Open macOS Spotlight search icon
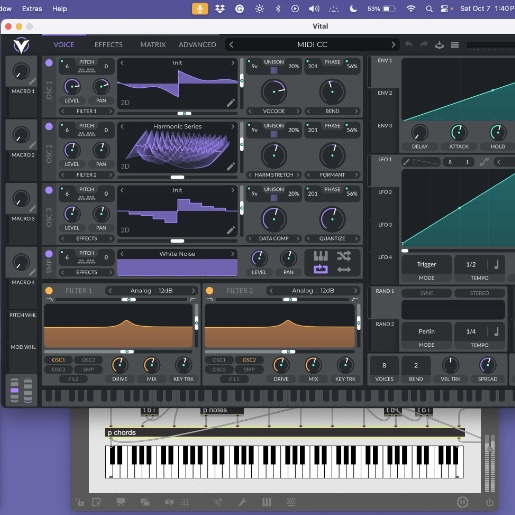Image resolution: width=515 pixels, height=515 pixels. (x=429, y=9)
